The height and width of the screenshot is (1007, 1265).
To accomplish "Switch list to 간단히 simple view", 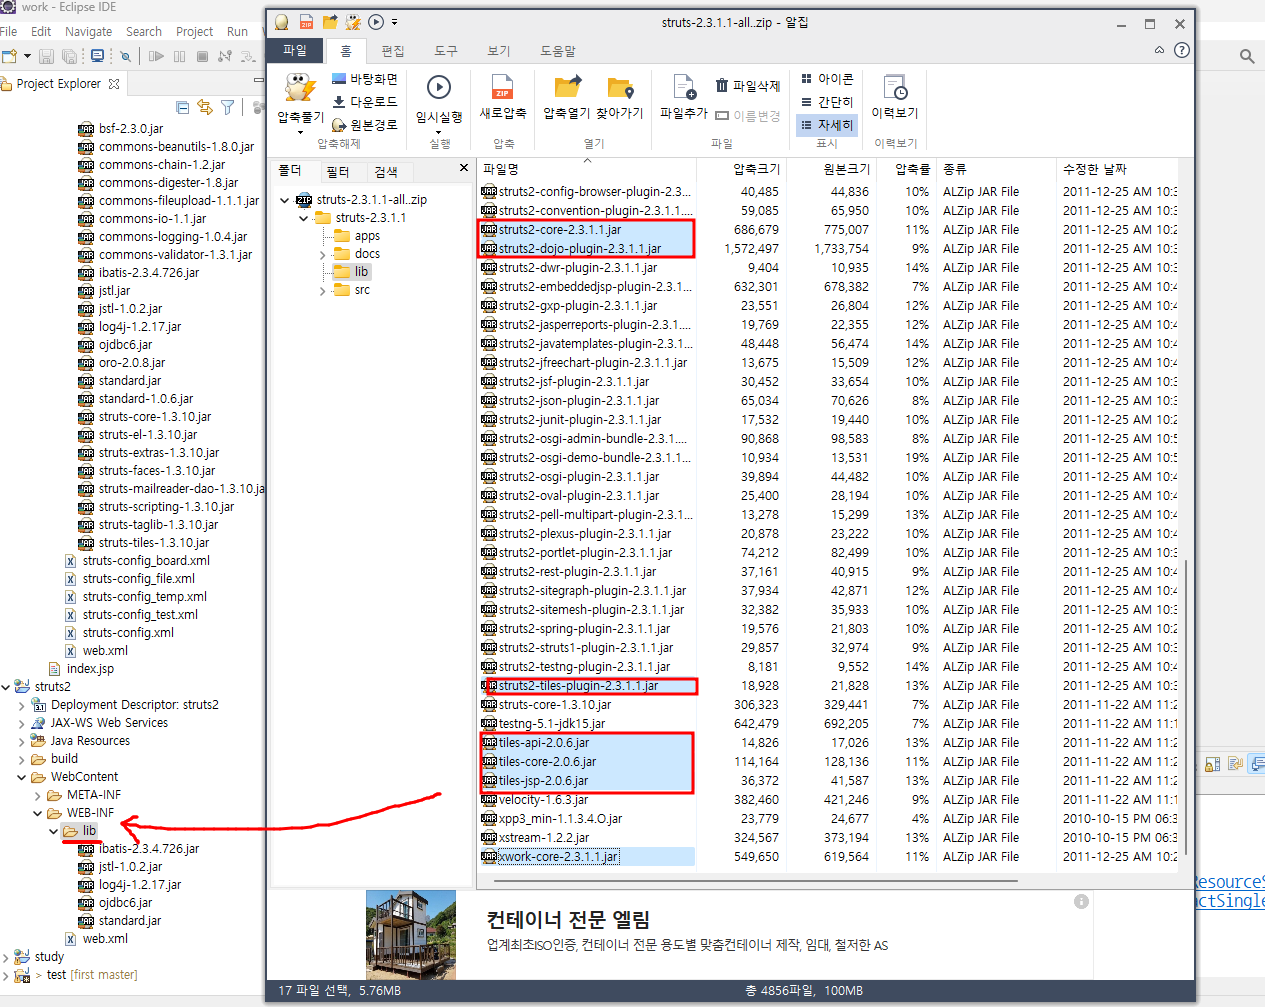I will [827, 102].
